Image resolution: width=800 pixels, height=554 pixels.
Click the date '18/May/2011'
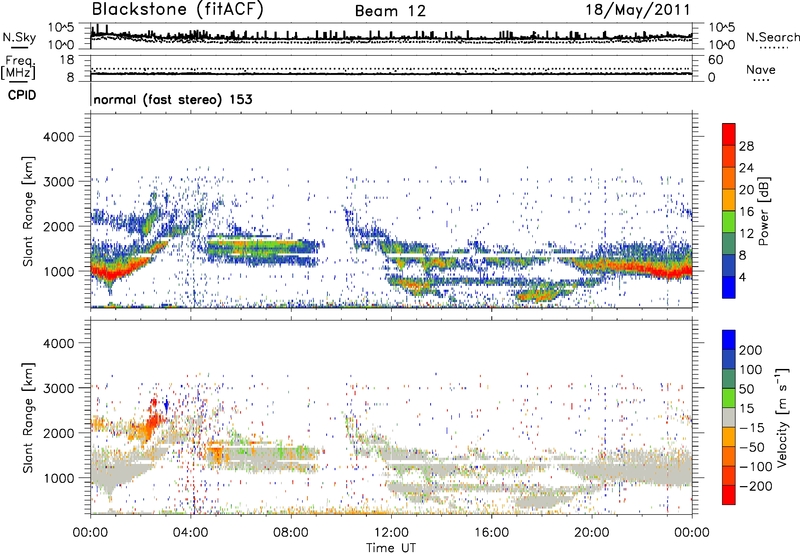coord(638,10)
